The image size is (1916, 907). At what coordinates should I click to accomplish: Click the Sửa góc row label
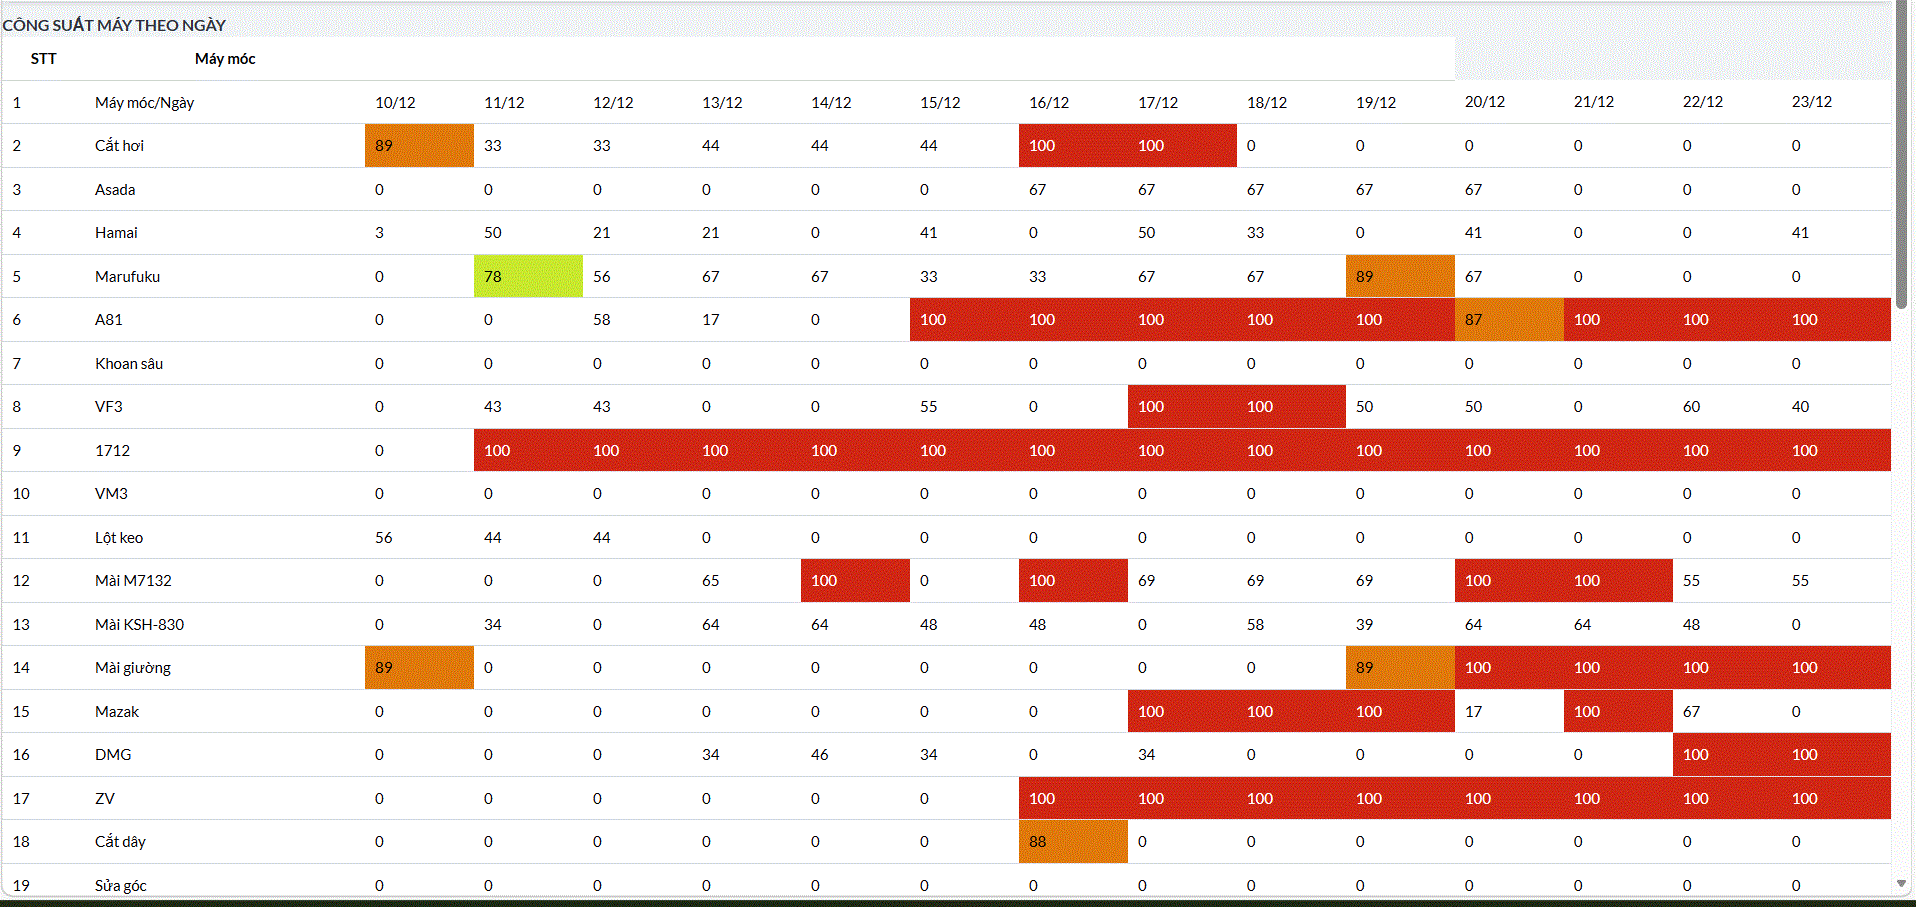(x=121, y=886)
